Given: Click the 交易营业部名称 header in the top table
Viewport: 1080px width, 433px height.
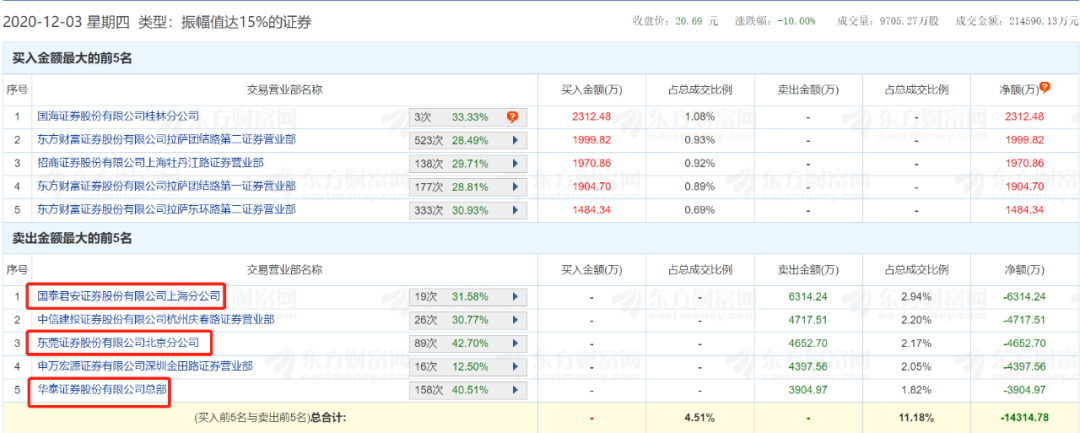Looking at the screenshot, I should click(x=285, y=89).
